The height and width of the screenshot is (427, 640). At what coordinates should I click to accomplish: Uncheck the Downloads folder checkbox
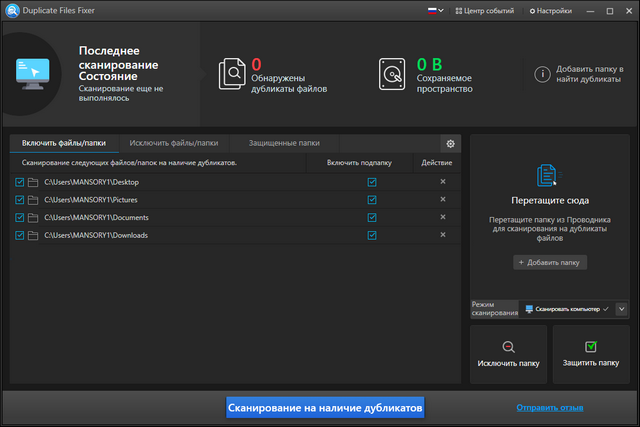(20, 235)
